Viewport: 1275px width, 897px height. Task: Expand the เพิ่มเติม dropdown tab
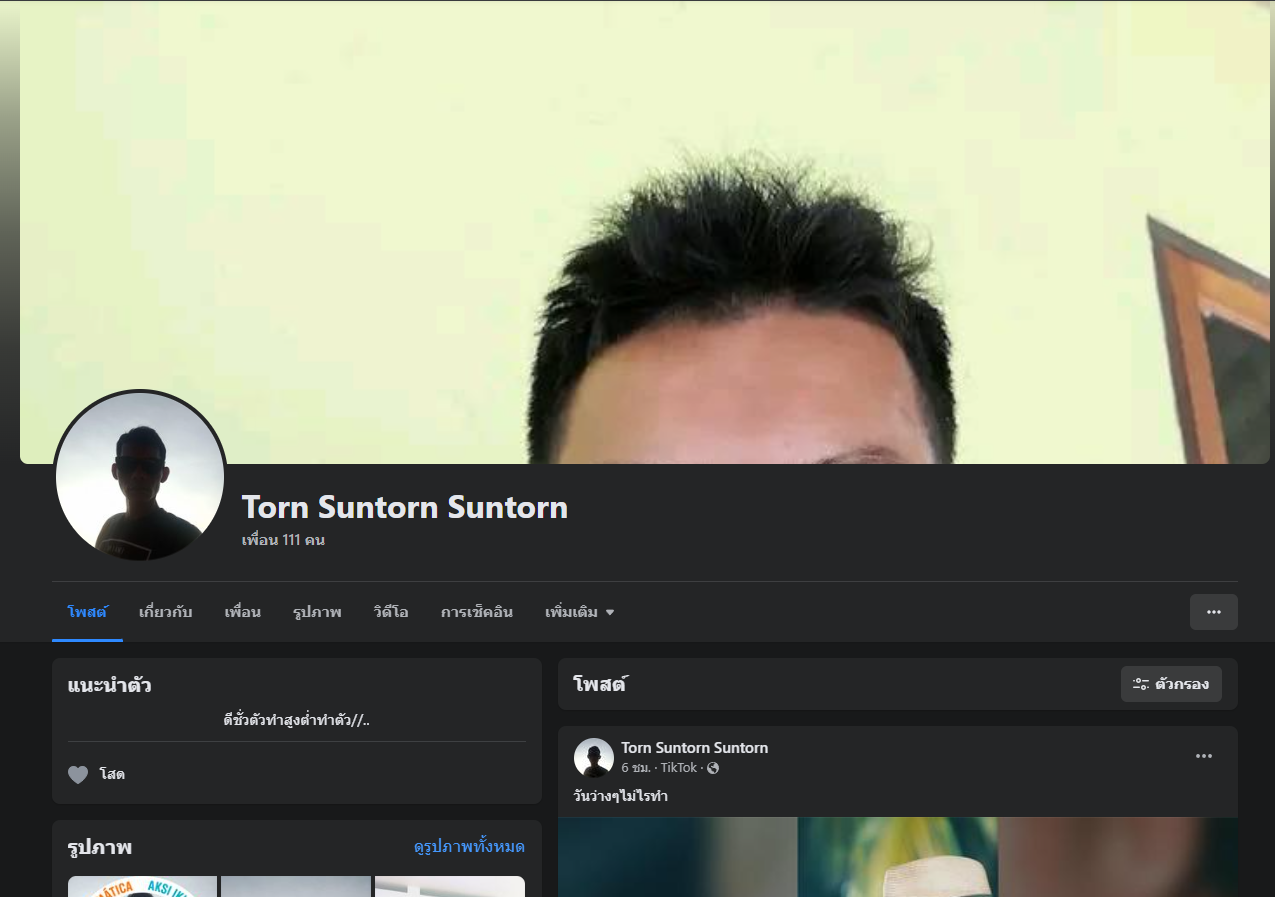(x=579, y=612)
